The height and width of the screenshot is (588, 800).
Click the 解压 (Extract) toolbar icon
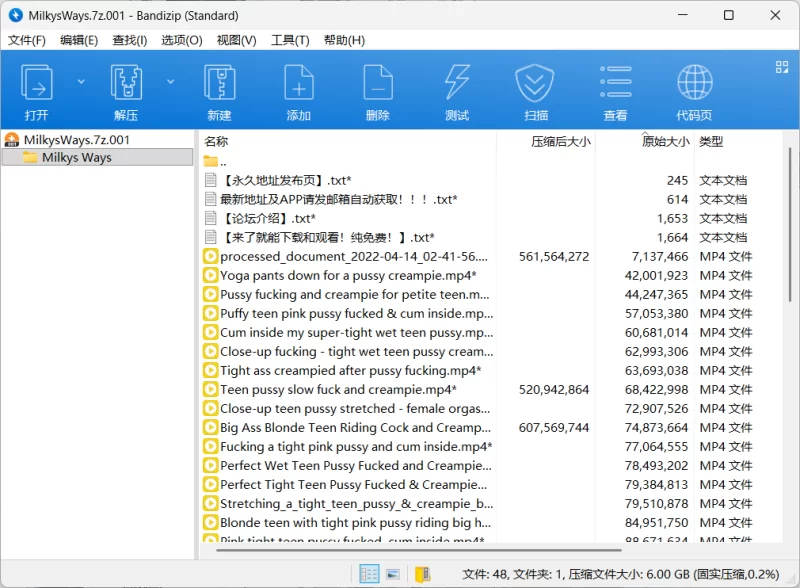click(125, 90)
